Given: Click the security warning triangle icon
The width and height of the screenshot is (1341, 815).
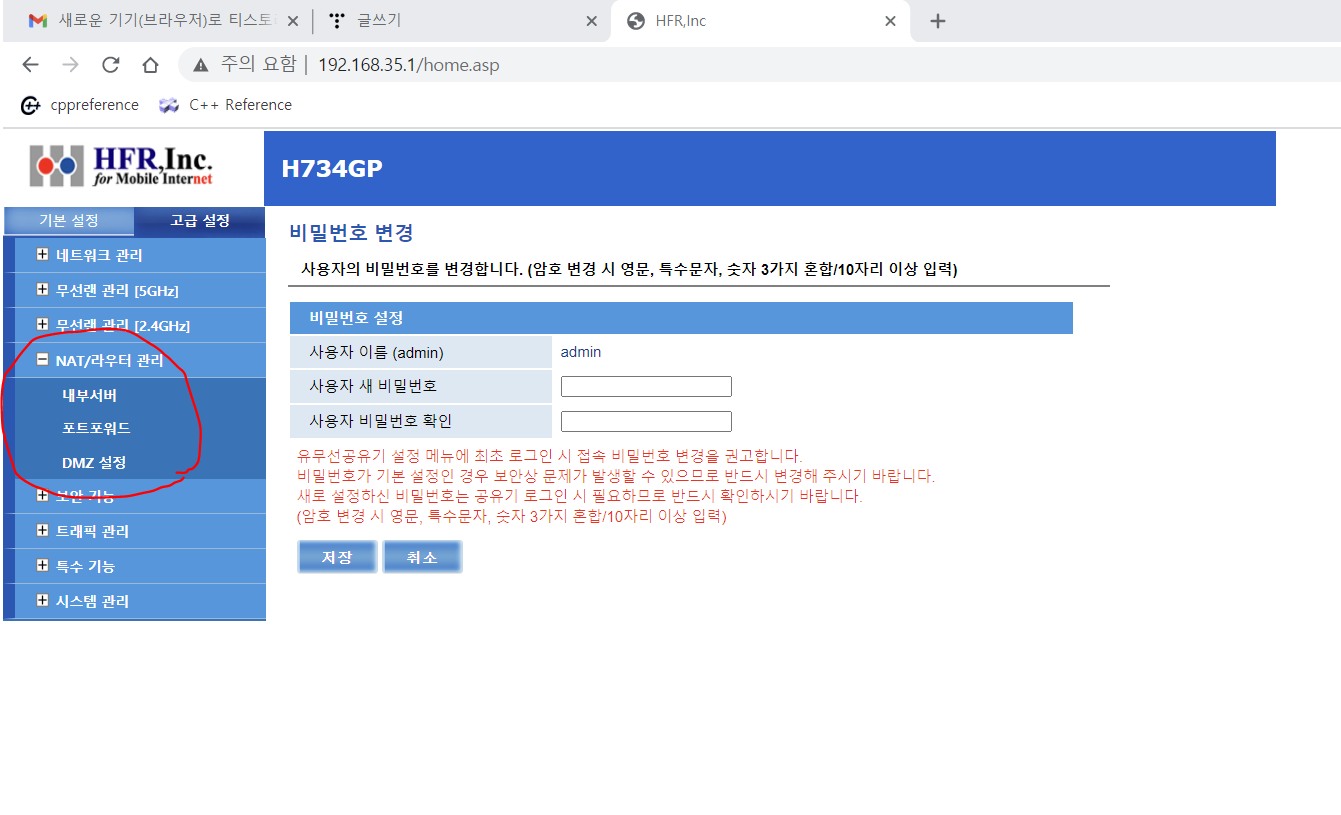Looking at the screenshot, I should click(x=201, y=65).
